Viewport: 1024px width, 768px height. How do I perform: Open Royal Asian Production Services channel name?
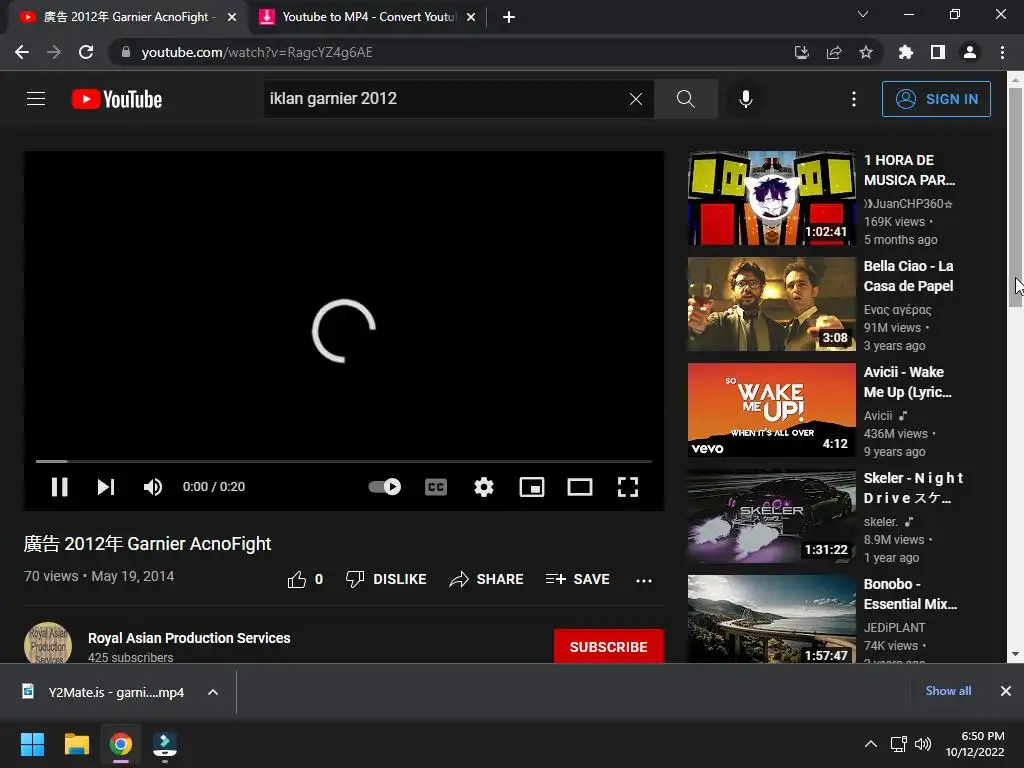pos(189,638)
